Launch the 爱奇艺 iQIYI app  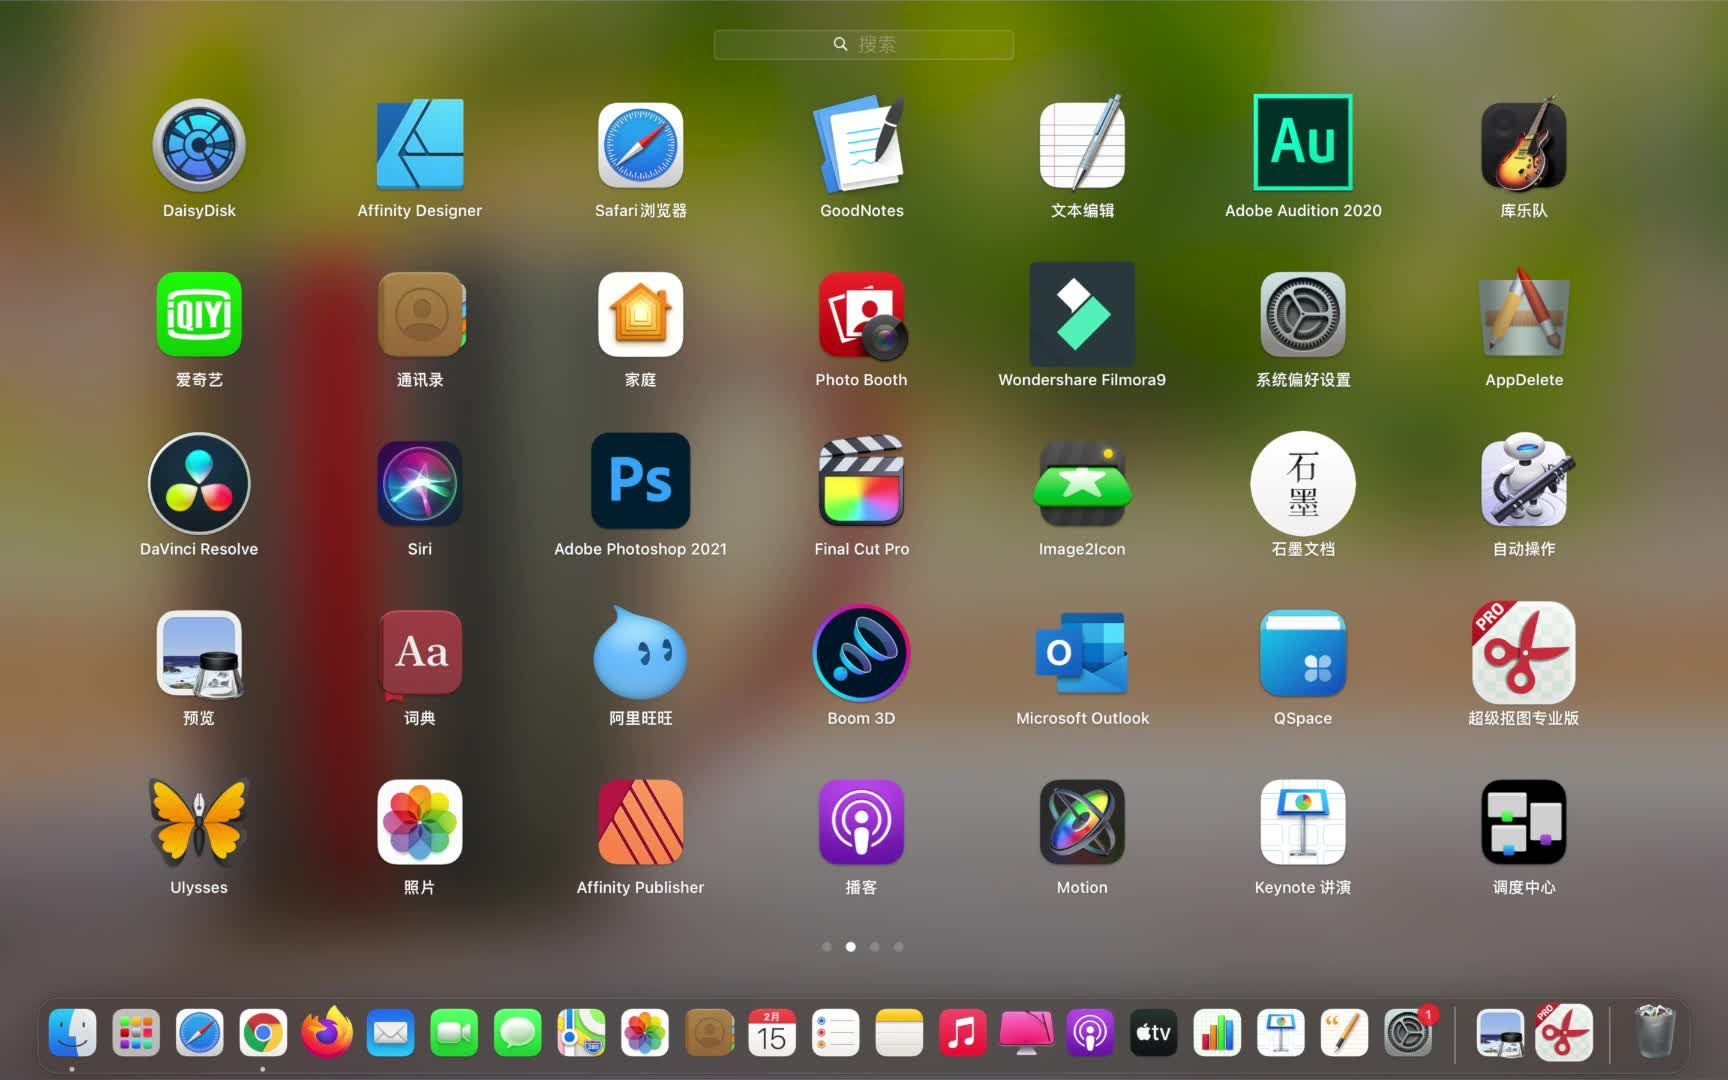[199, 314]
